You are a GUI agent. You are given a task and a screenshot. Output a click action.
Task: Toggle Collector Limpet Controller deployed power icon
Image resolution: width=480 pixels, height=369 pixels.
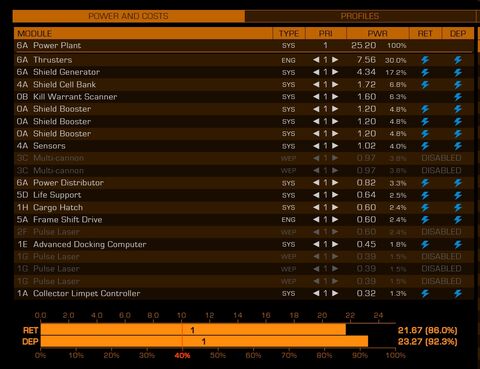[458, 293]
